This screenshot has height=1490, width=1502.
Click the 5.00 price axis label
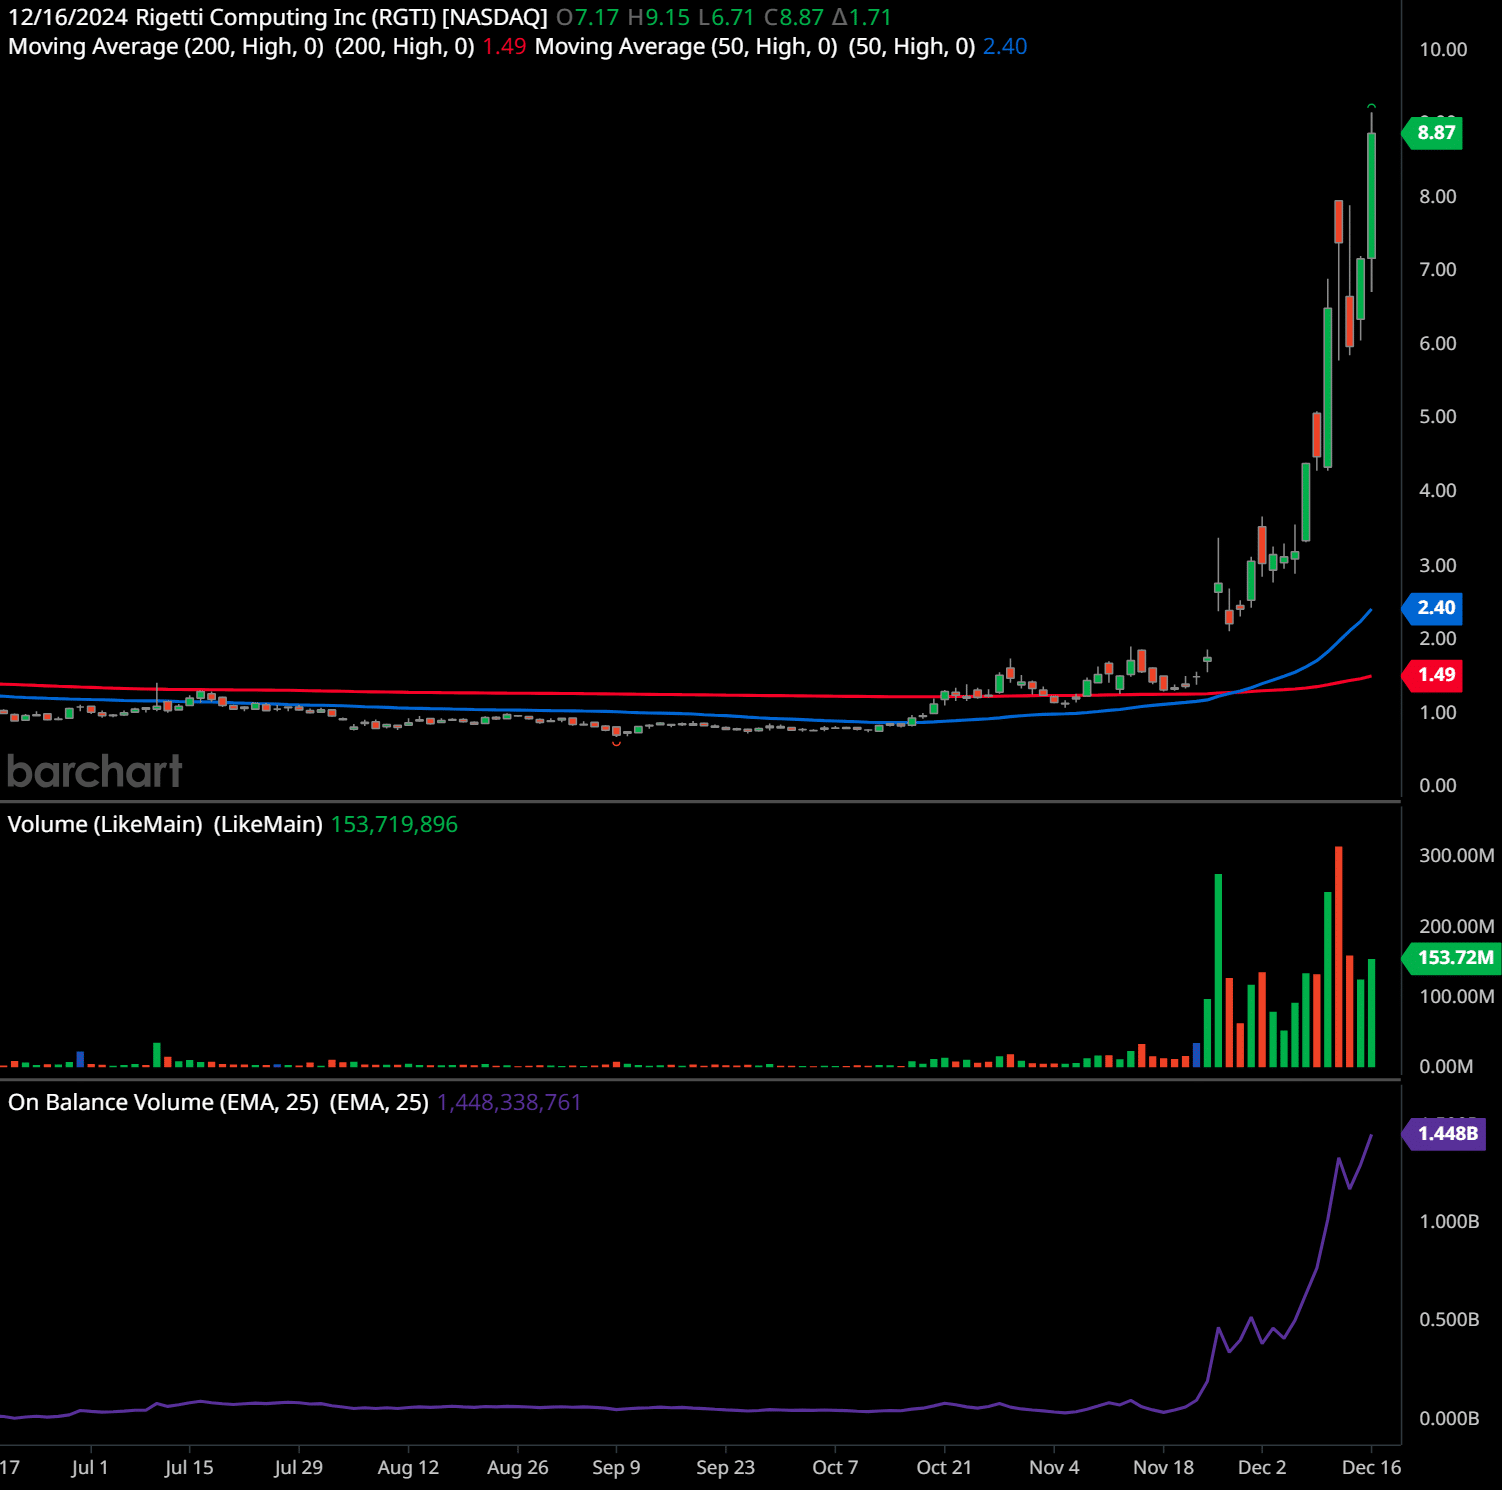[x=1438, y=416]
